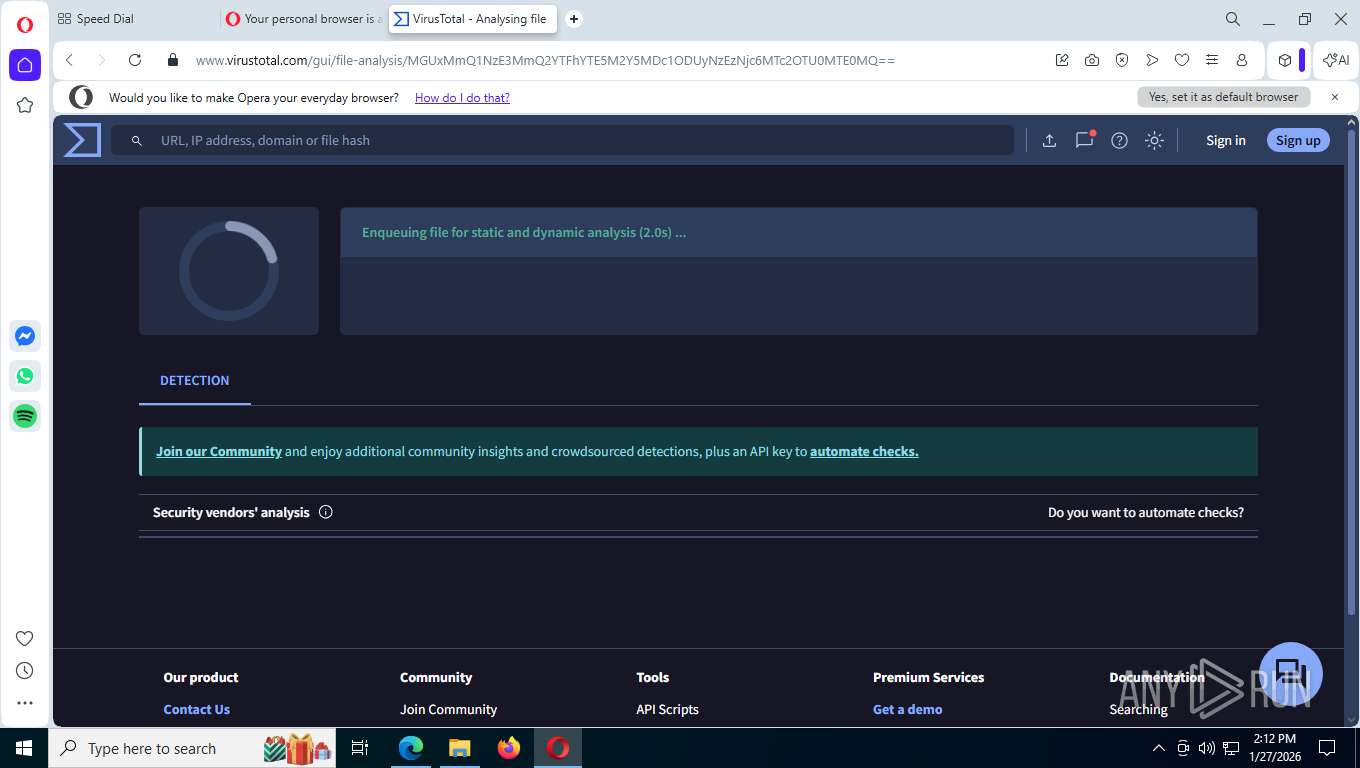Screen dimensions: 1360x768
Task: Open the Windows notification center
Action: point(1327,748)
